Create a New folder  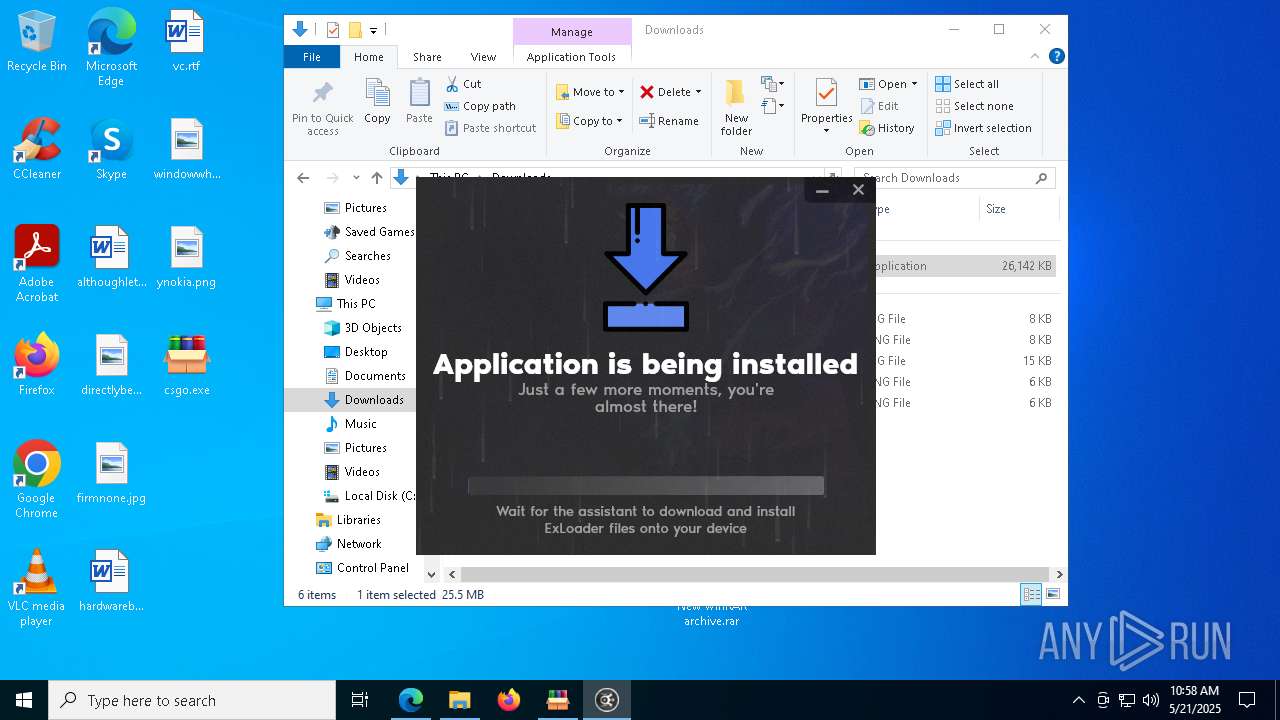736,107
